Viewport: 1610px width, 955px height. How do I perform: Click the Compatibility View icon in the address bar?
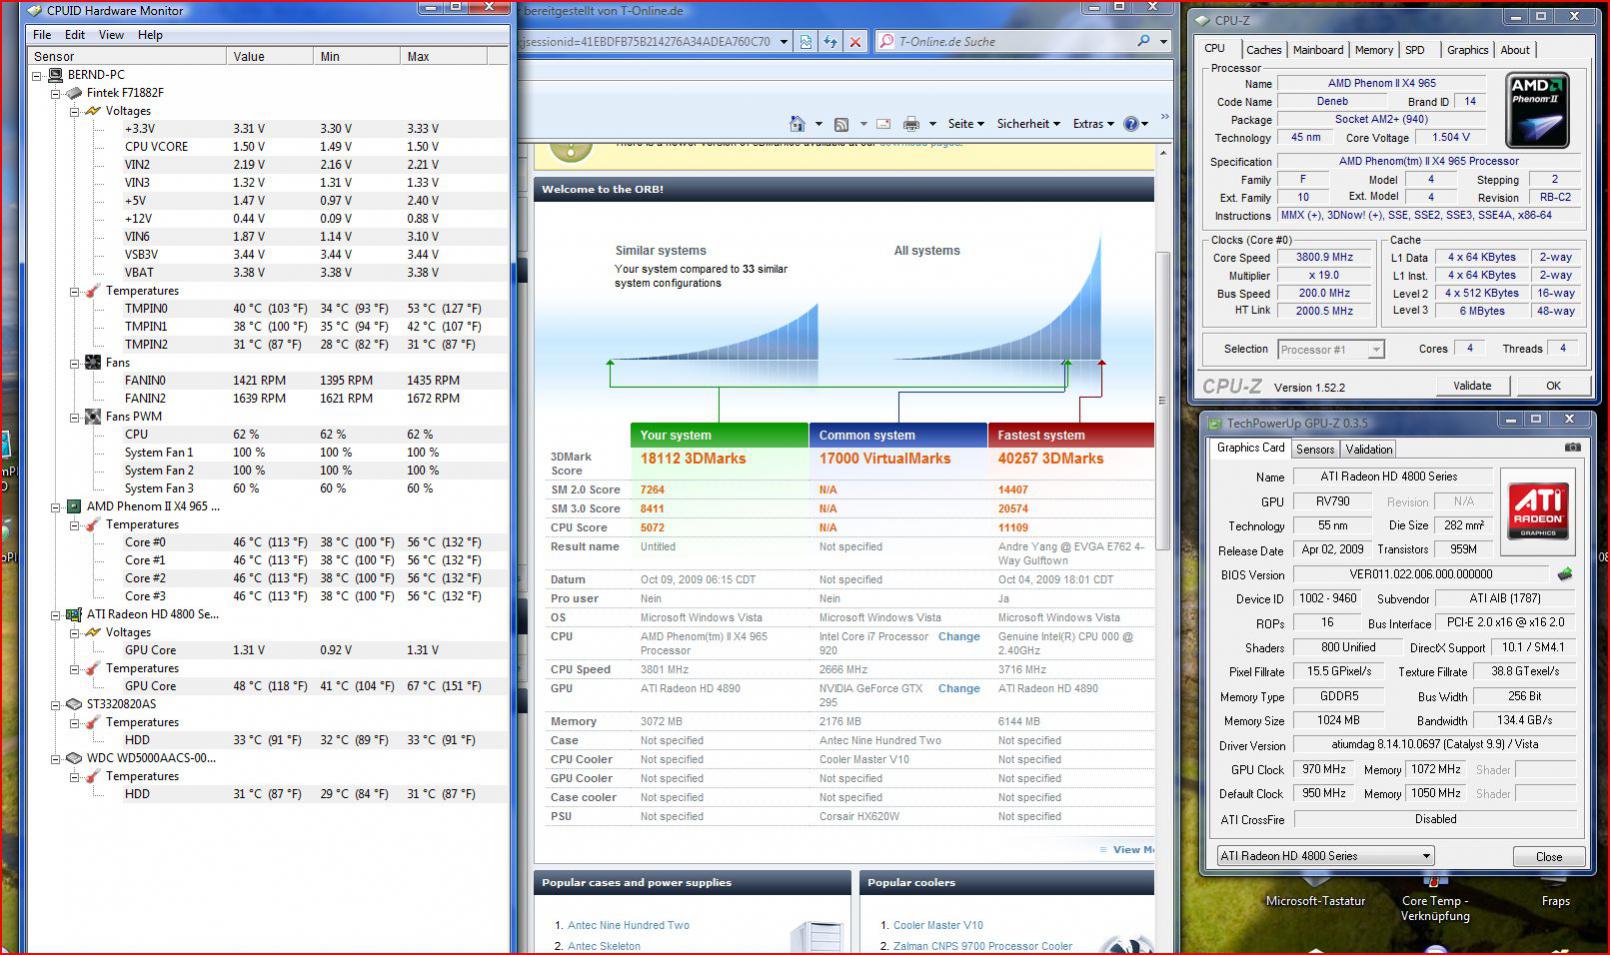pos(806,42)
